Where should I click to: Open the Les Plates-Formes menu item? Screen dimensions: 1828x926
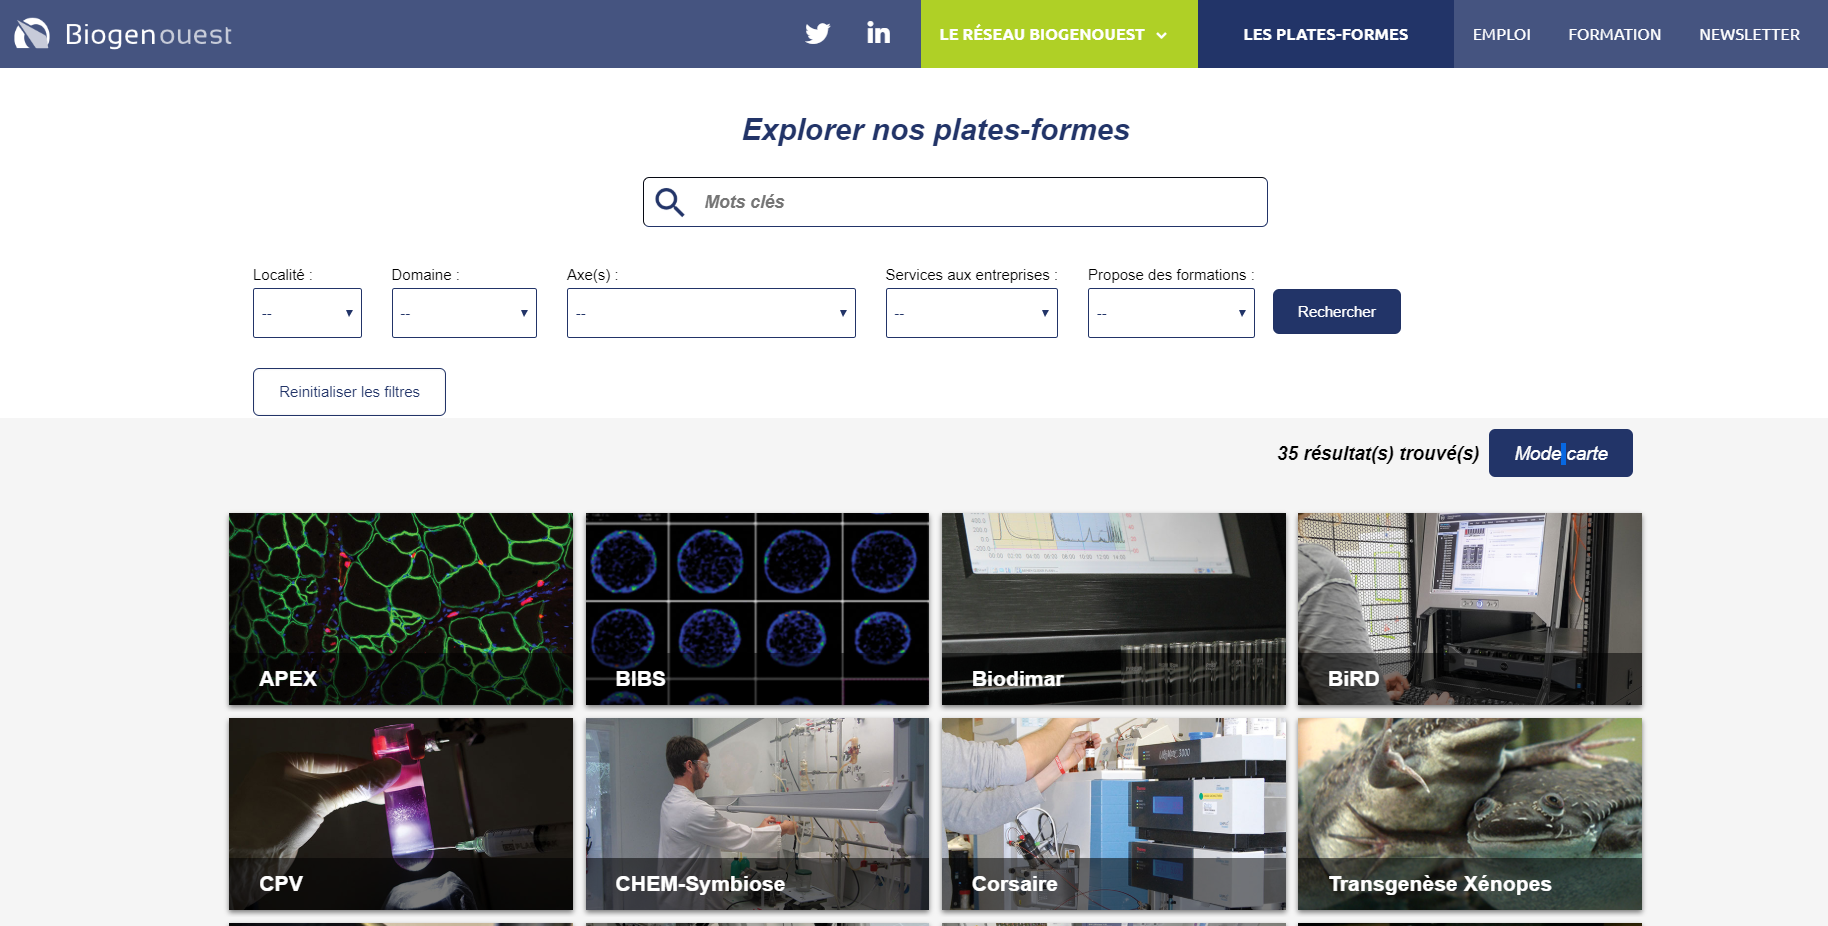click(x=1325, y=34)
